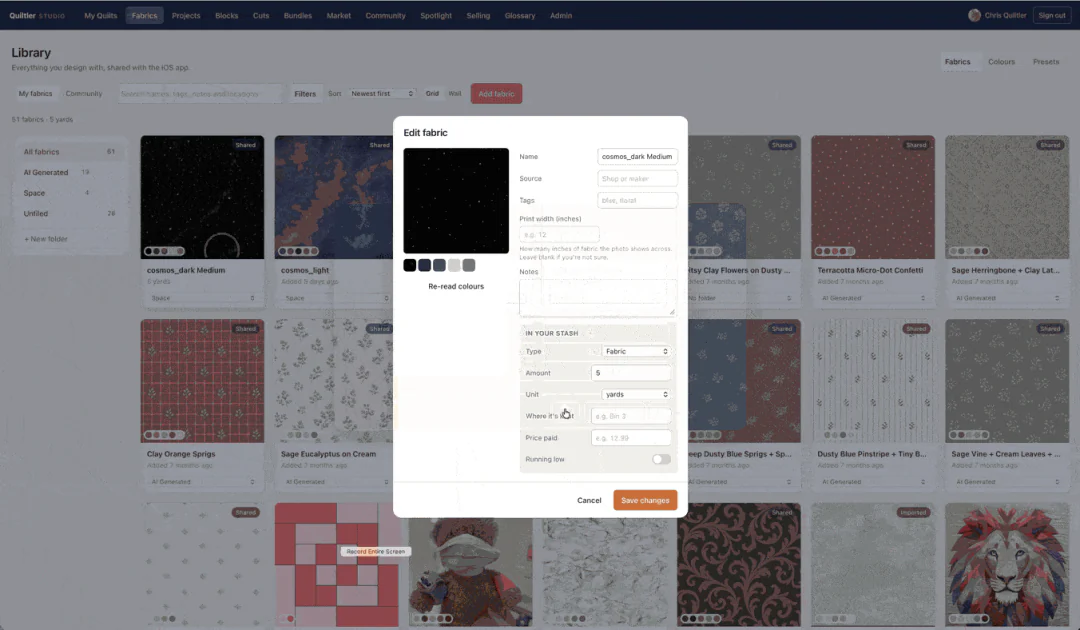Cancel the Edit fabric dialog
The image size is (1080, 630).
pyautogui.click(x=589, y=501)
